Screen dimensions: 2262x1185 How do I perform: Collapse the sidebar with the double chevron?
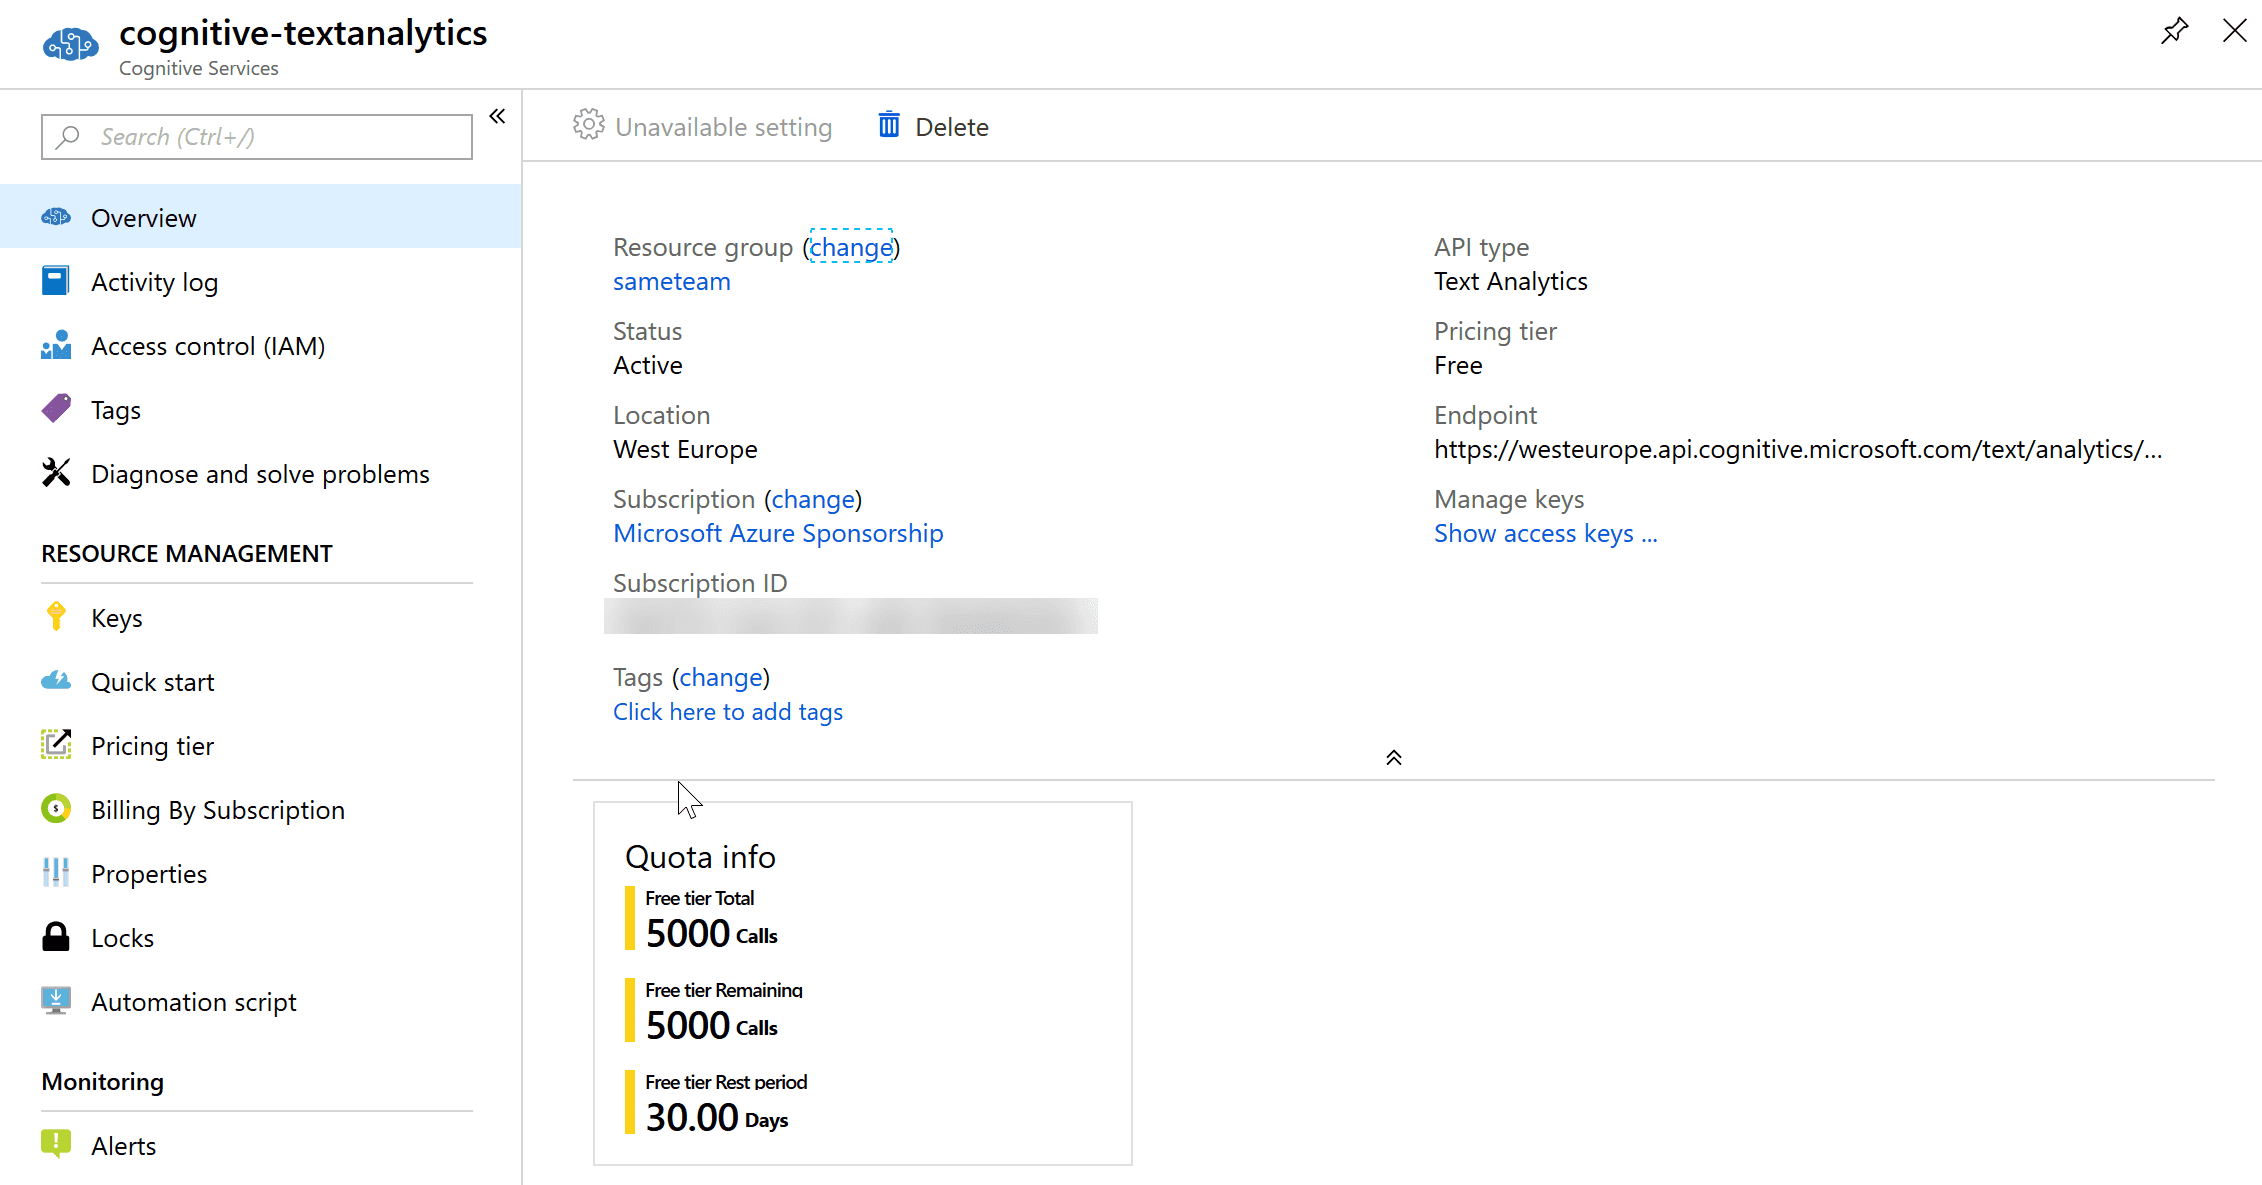(497, 116)
